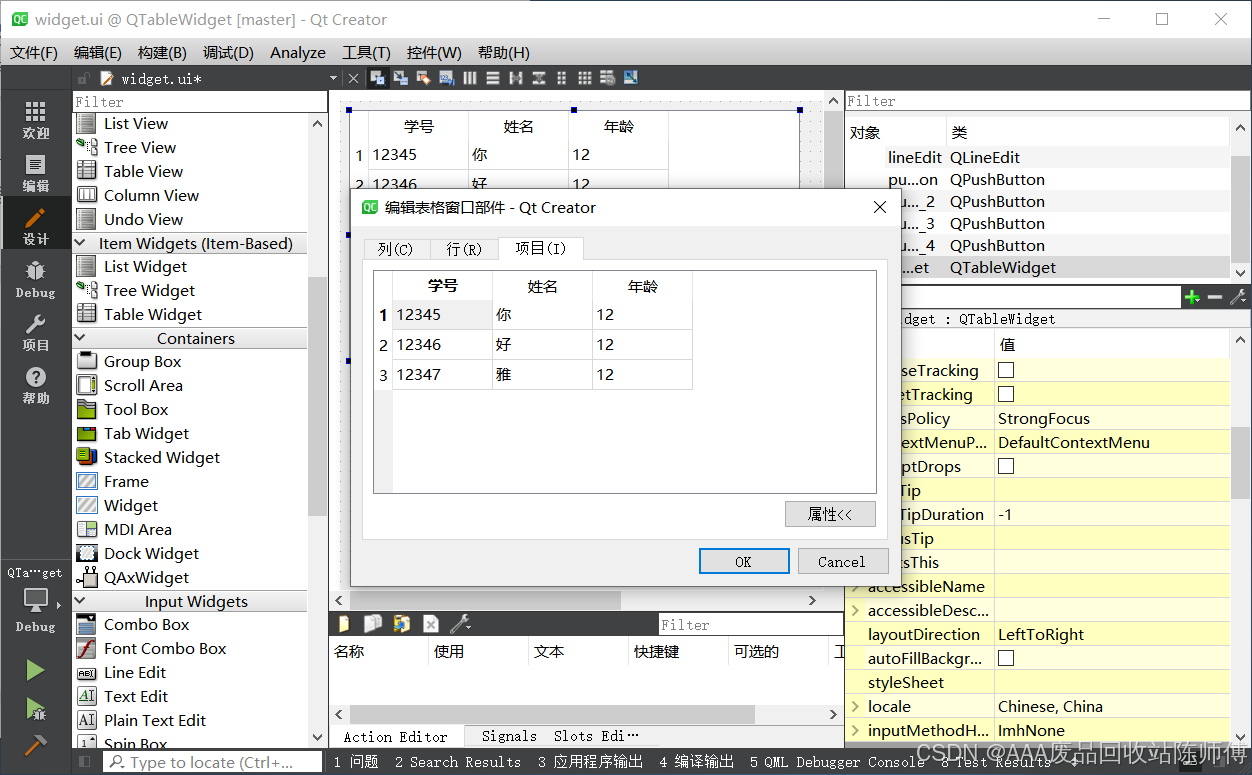Collapse Item Widgets (Item-Based) category
Viewport: 1252px width, 775px height.
tap(82, 243)
